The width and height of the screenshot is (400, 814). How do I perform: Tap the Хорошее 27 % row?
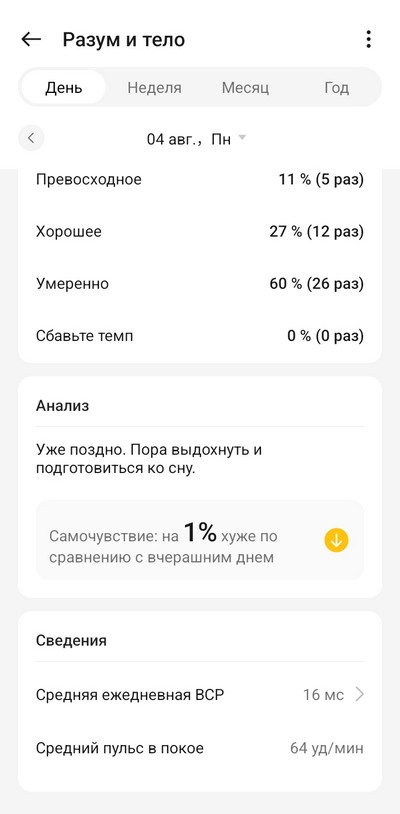pos(200,232)
